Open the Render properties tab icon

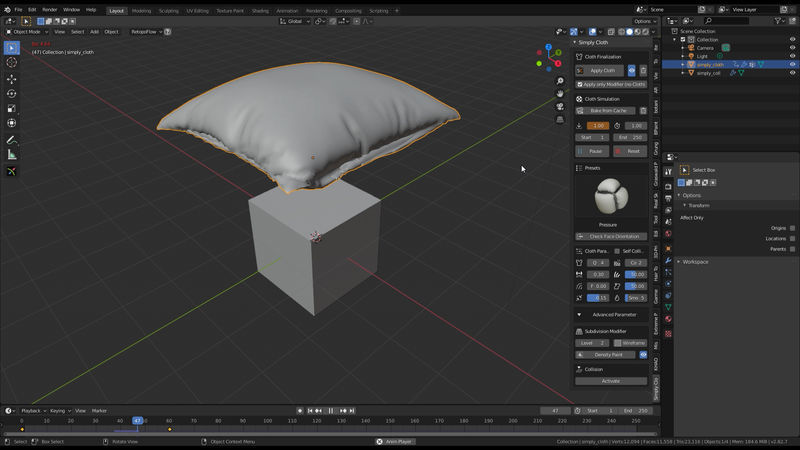[668, 187]
